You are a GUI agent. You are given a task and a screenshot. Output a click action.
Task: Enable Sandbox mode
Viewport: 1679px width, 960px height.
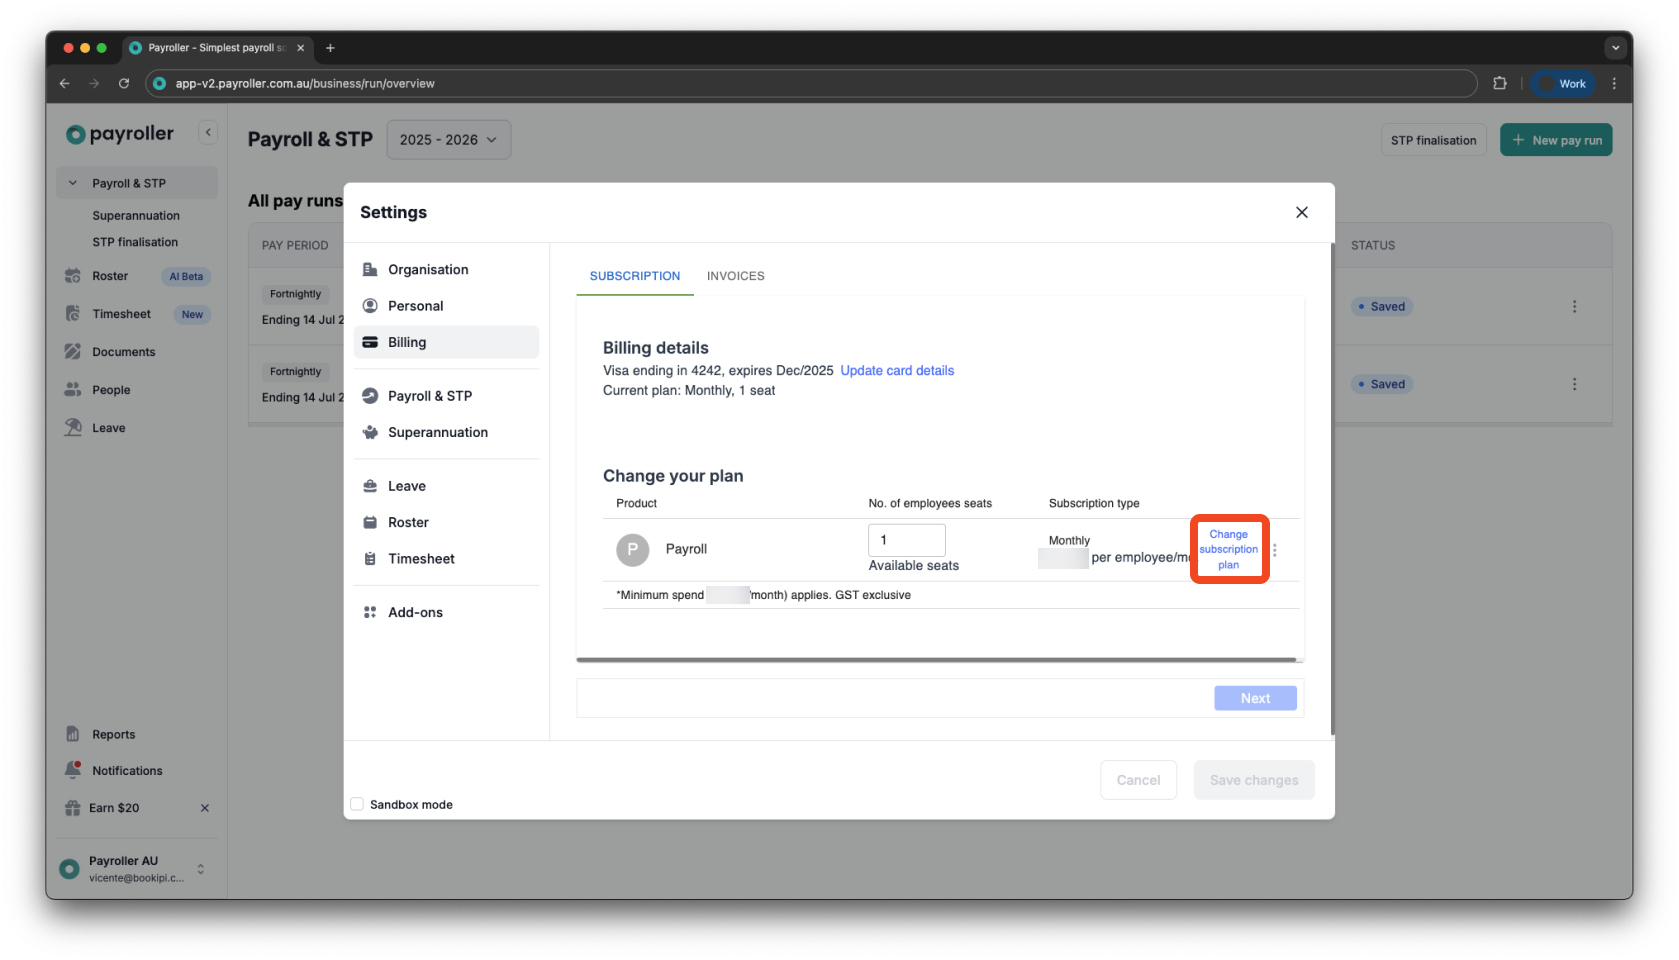pyautogui.click(x=357, y=804)
